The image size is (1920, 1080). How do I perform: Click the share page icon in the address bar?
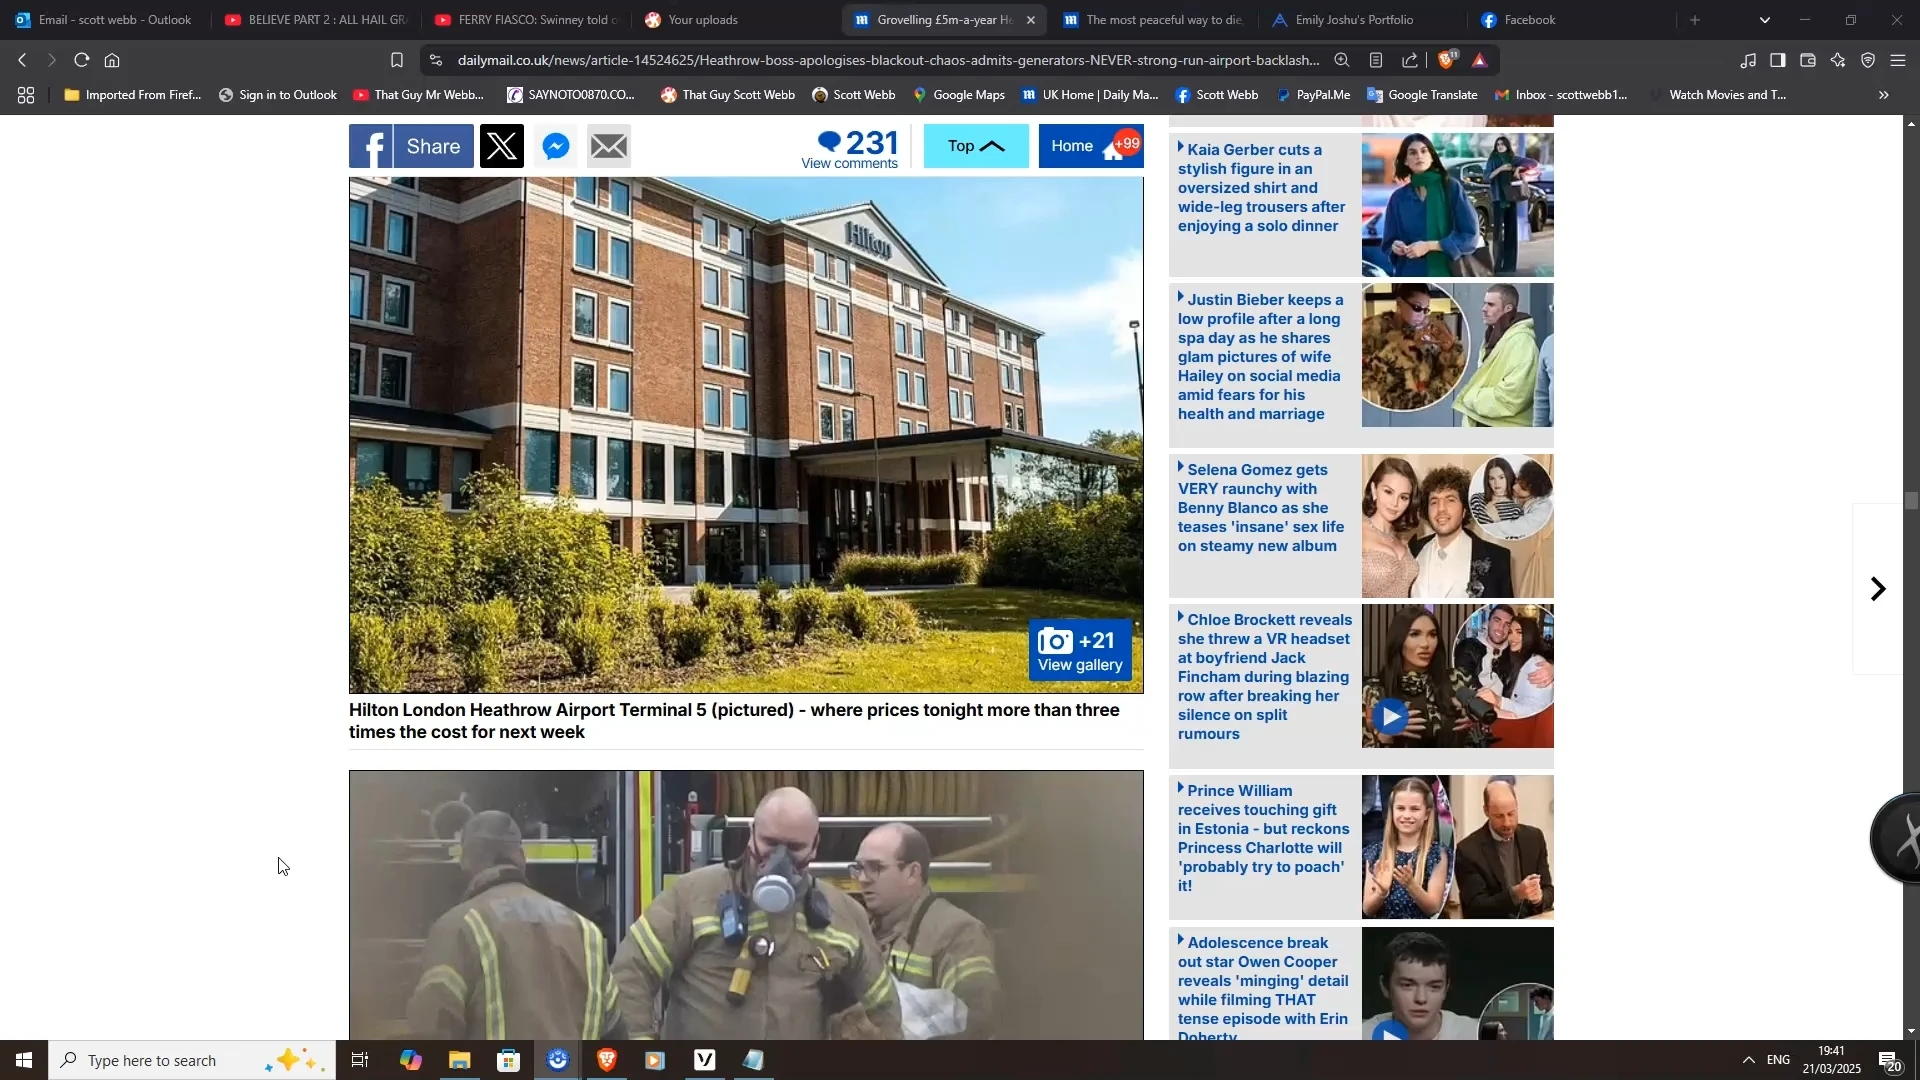click(1410, 60)
